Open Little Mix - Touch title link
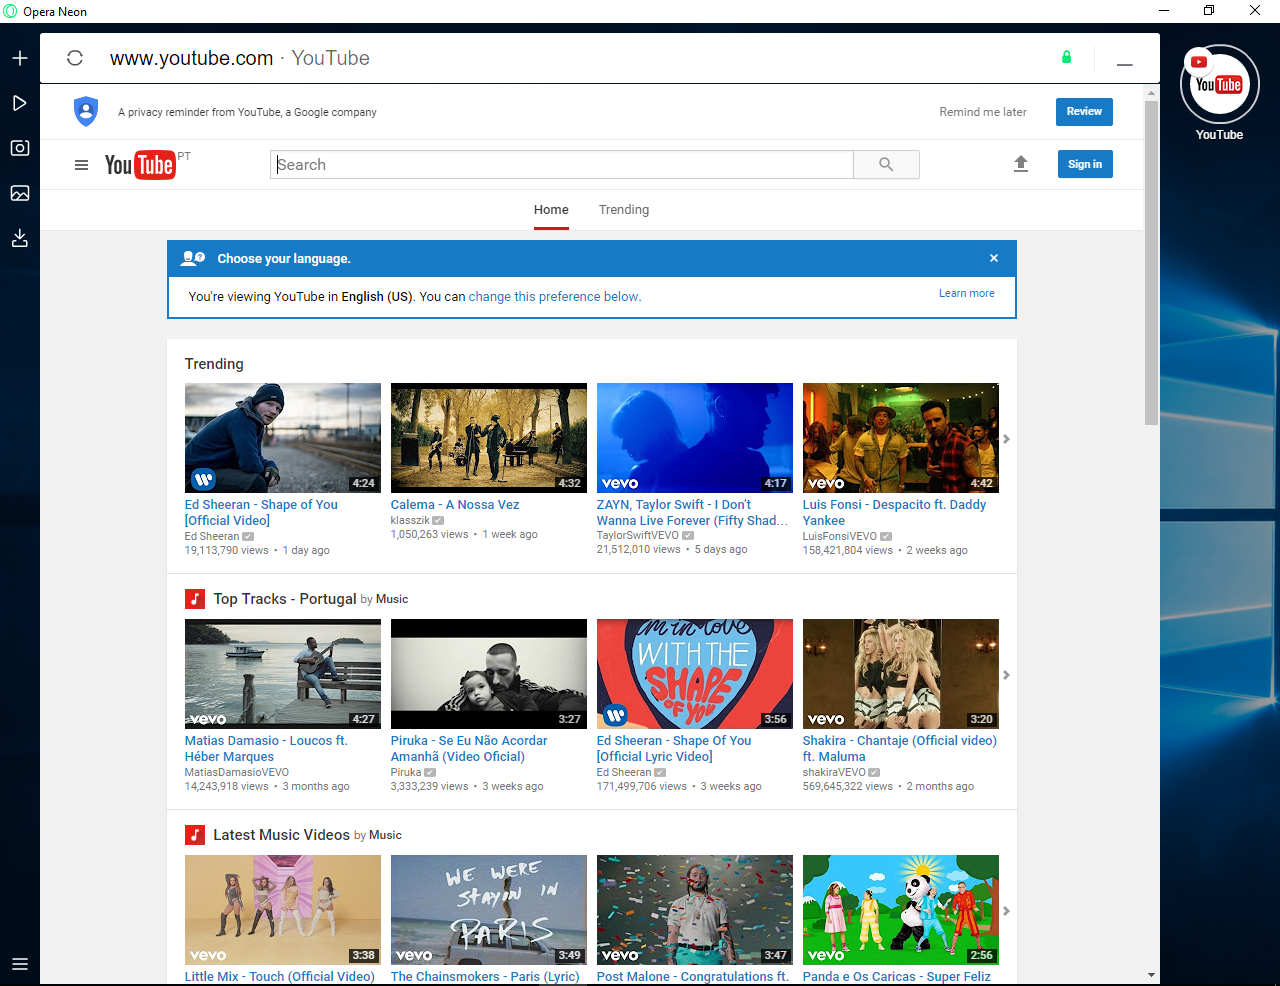Viewport: 1280px width, 986px height. 280,977
